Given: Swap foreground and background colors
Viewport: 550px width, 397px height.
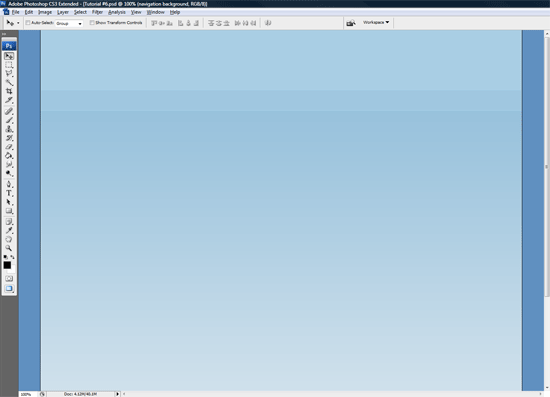Looking at the screenshot, I should [x=13, y=257].
